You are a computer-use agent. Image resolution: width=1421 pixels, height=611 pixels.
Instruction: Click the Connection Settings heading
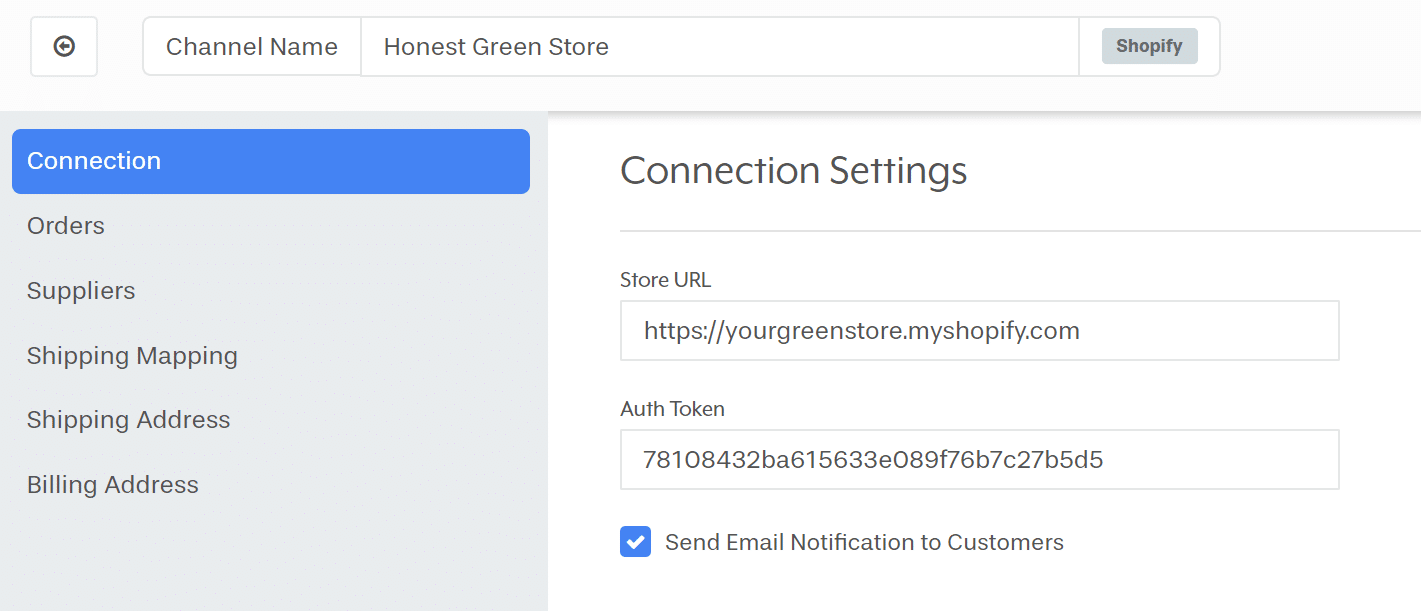click(x=793, y=171)
